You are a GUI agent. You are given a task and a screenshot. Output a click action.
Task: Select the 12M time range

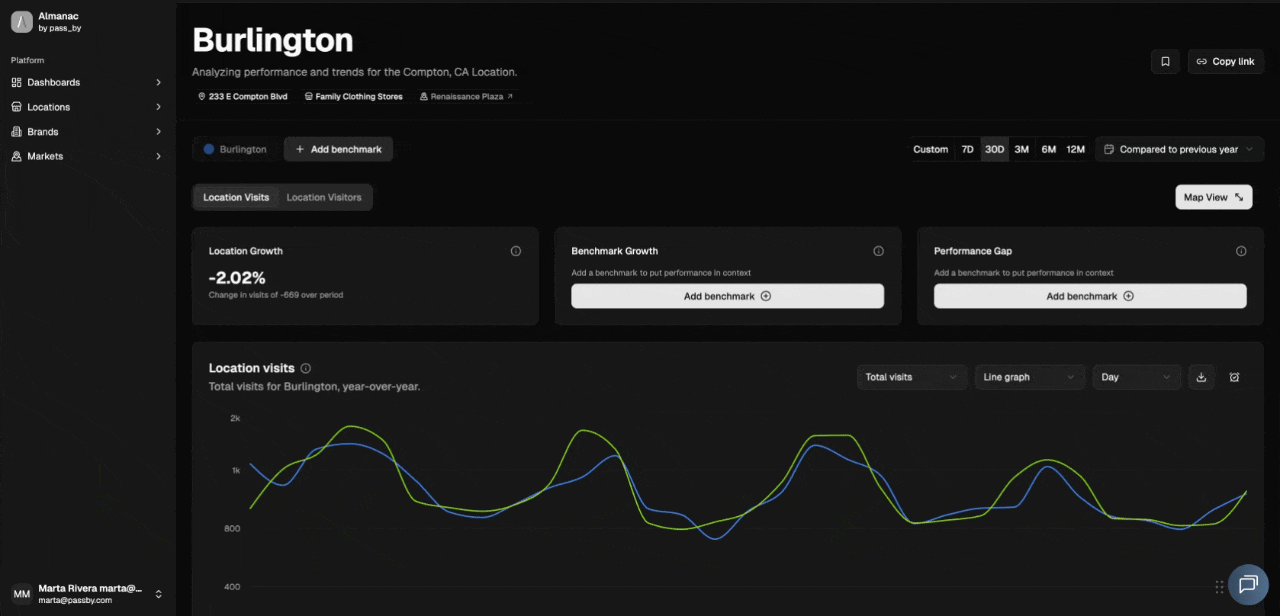[1075, 149]
